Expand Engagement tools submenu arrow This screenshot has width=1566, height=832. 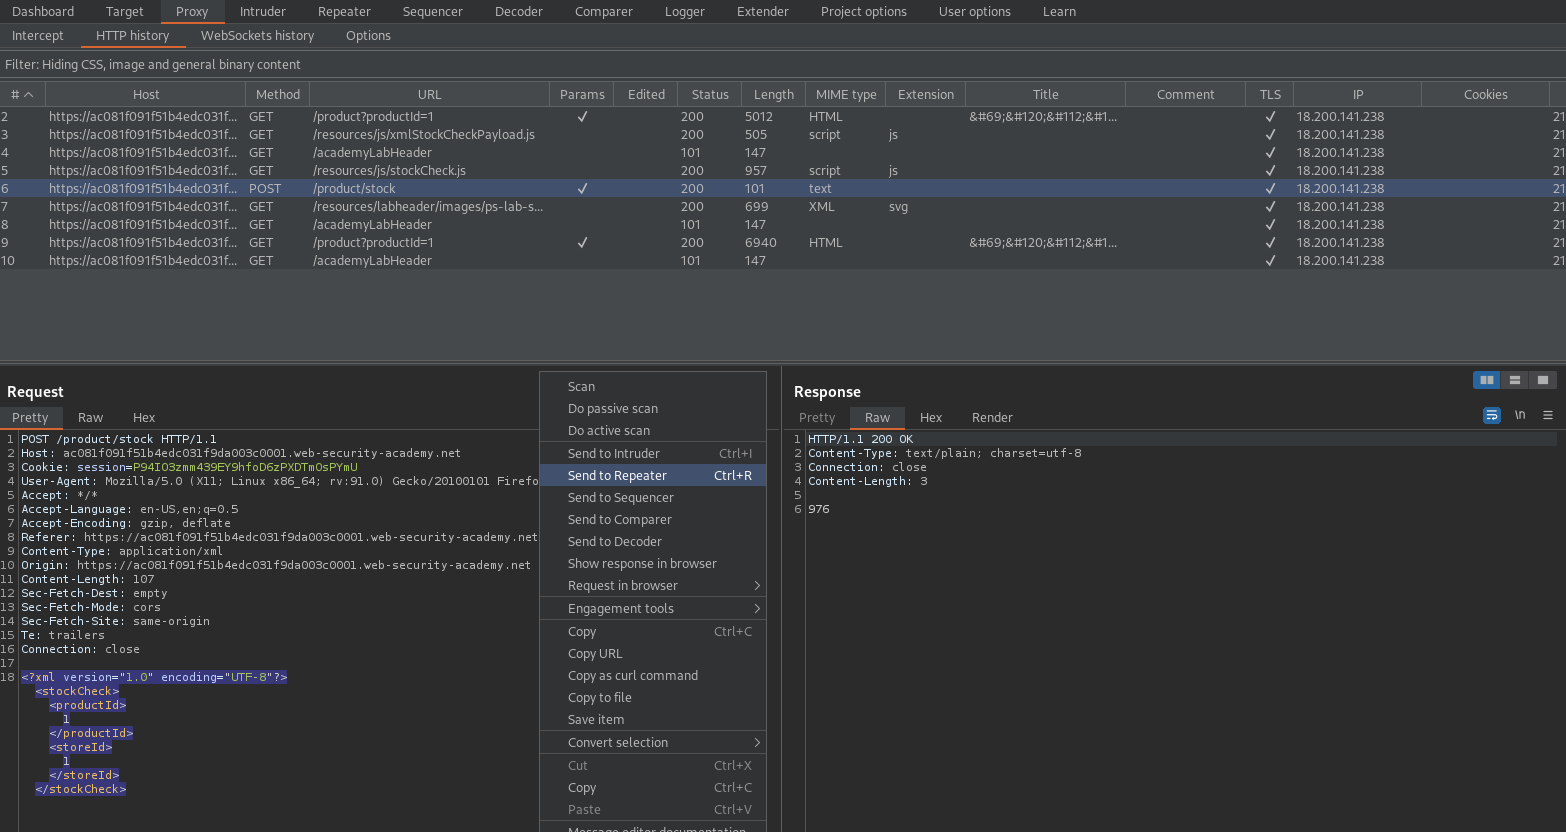point(757,609)
